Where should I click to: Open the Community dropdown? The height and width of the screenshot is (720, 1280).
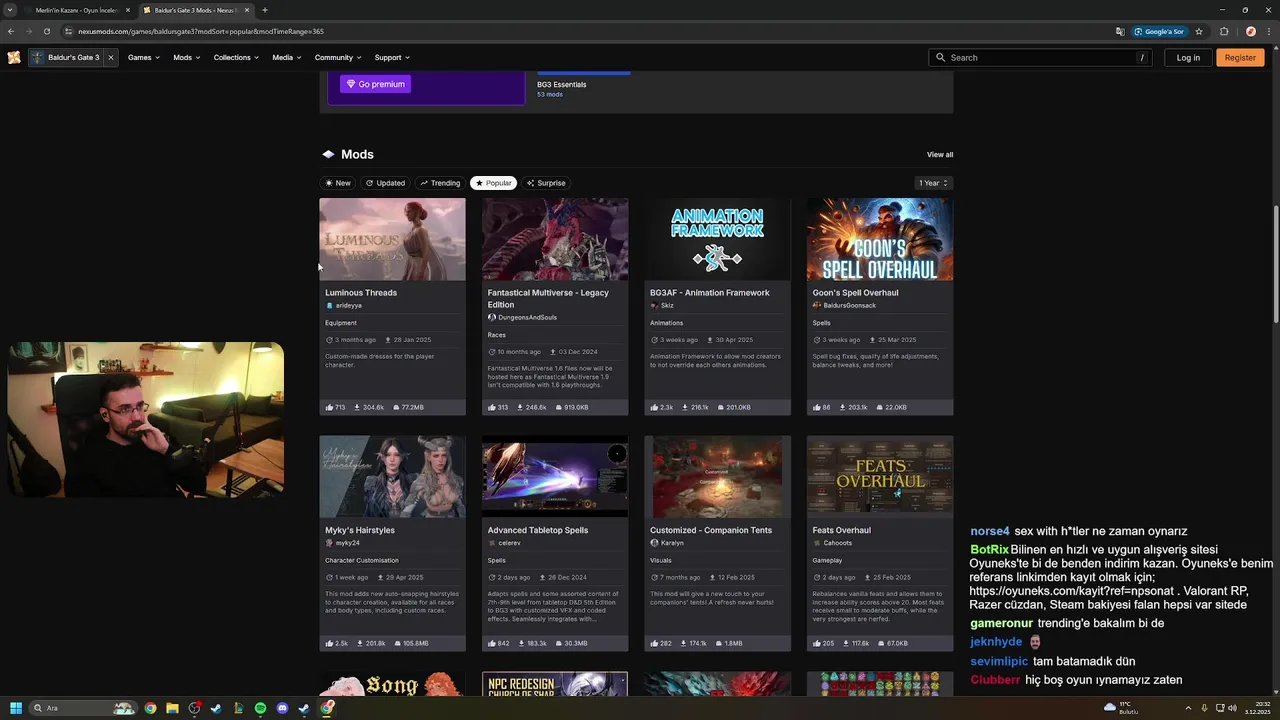pyautogui.click(x=338, y=57)
